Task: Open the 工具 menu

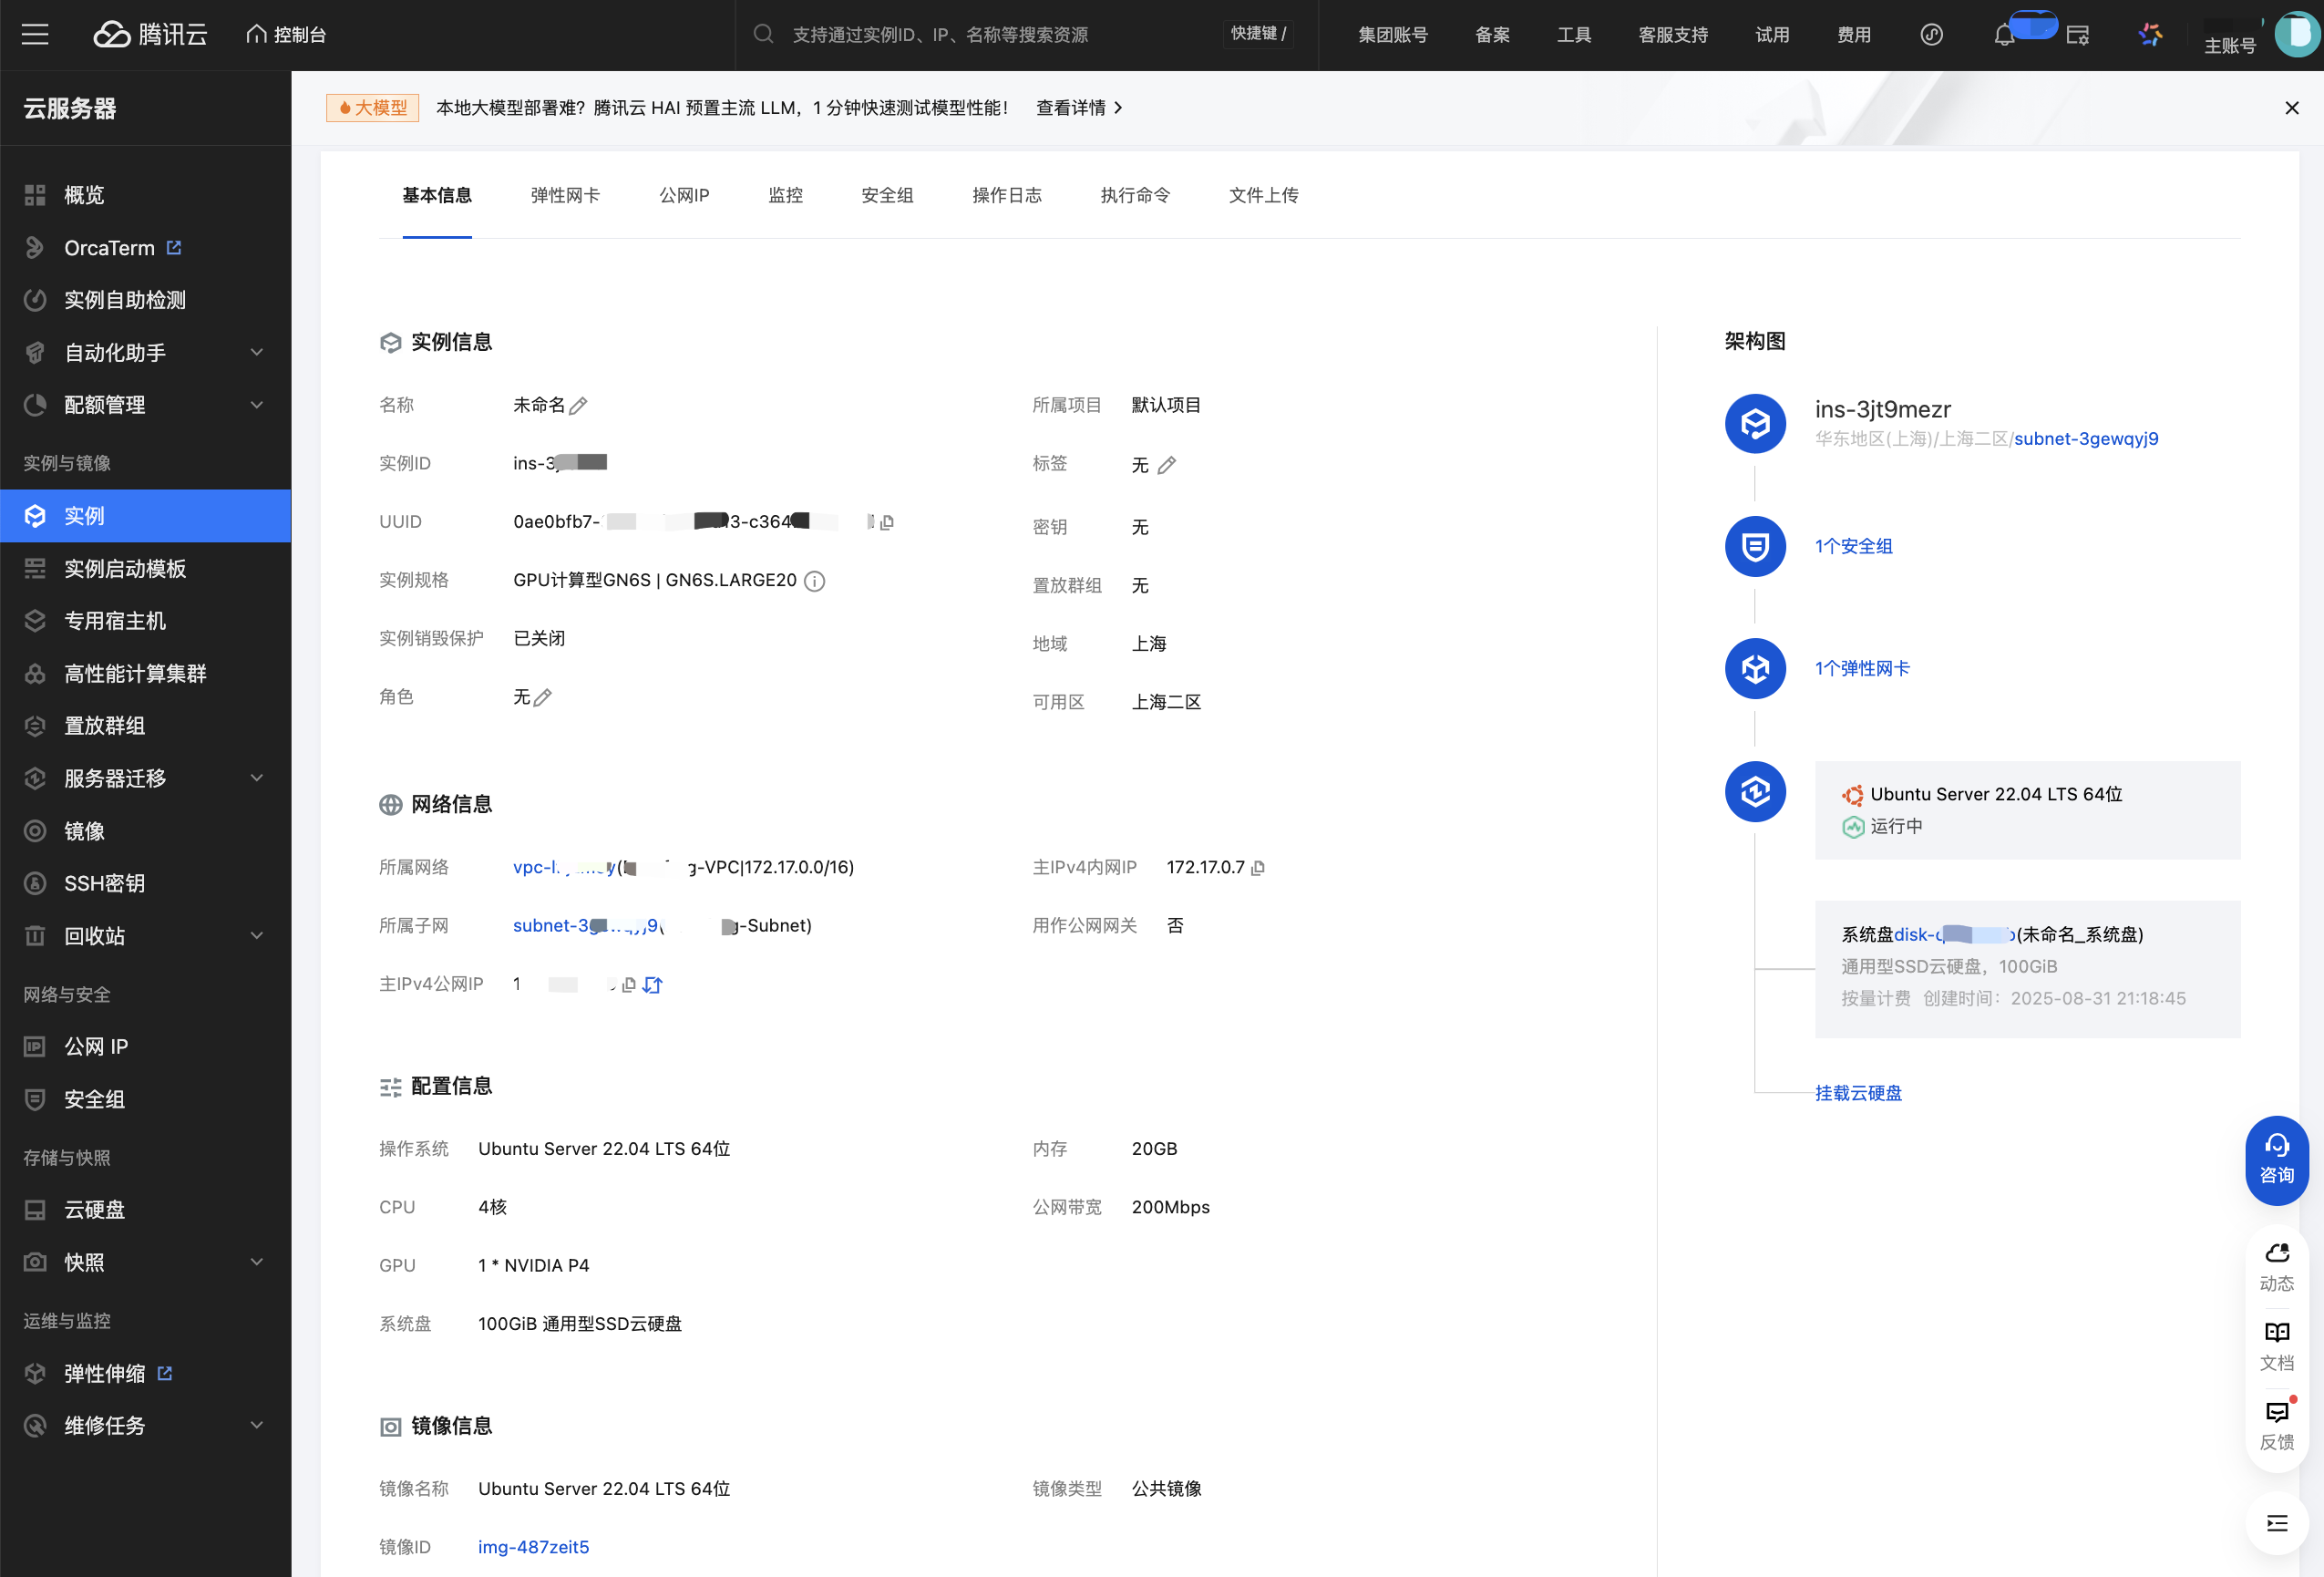Action: point(1574,35)
